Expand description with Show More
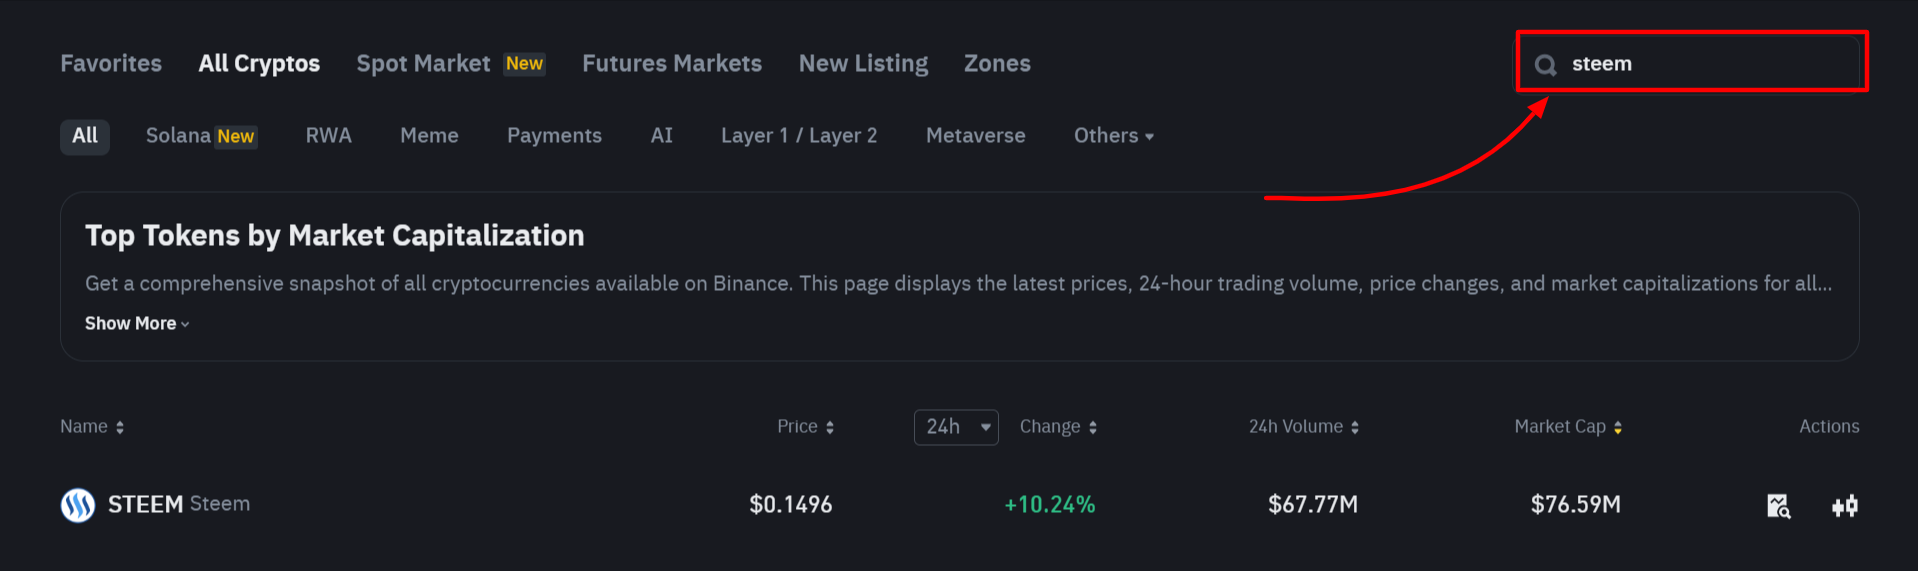1918x571 pixels. tap(137, 323)
